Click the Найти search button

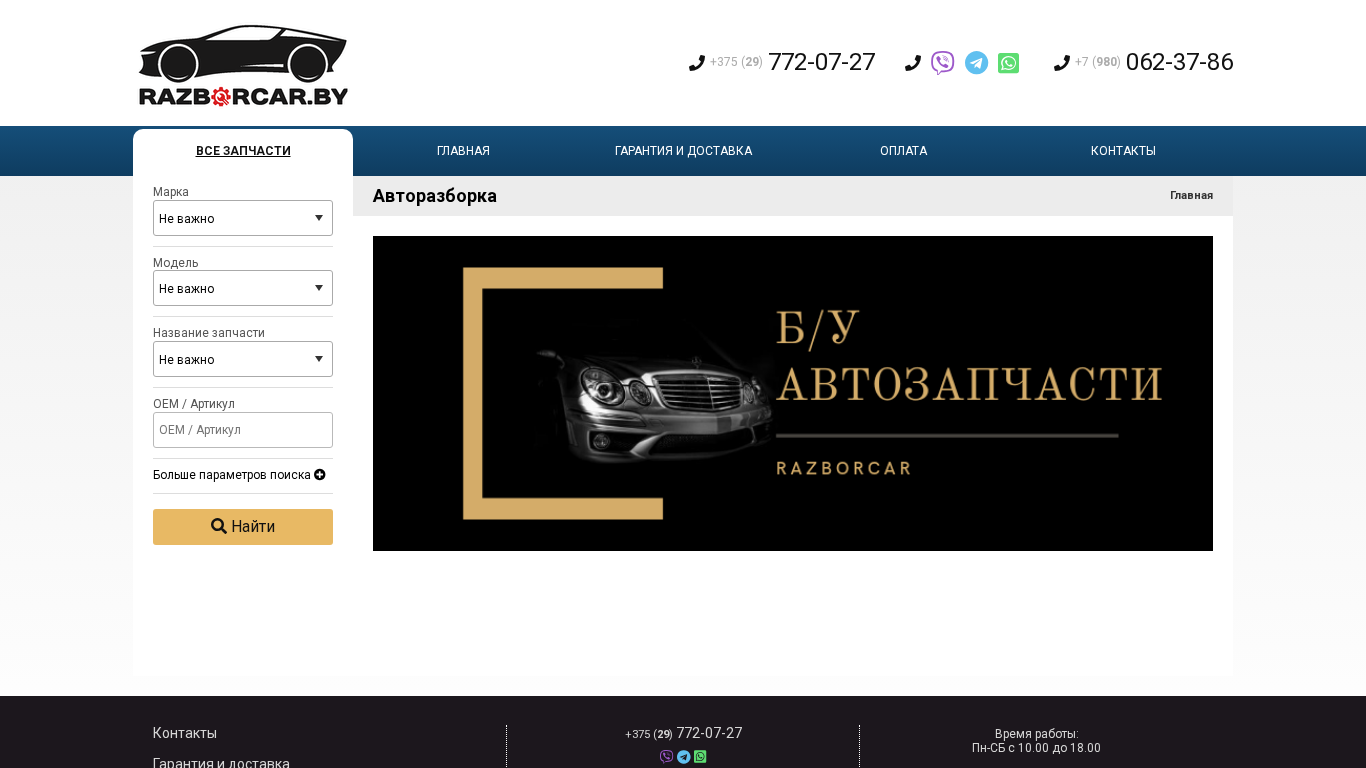[243, 527]
